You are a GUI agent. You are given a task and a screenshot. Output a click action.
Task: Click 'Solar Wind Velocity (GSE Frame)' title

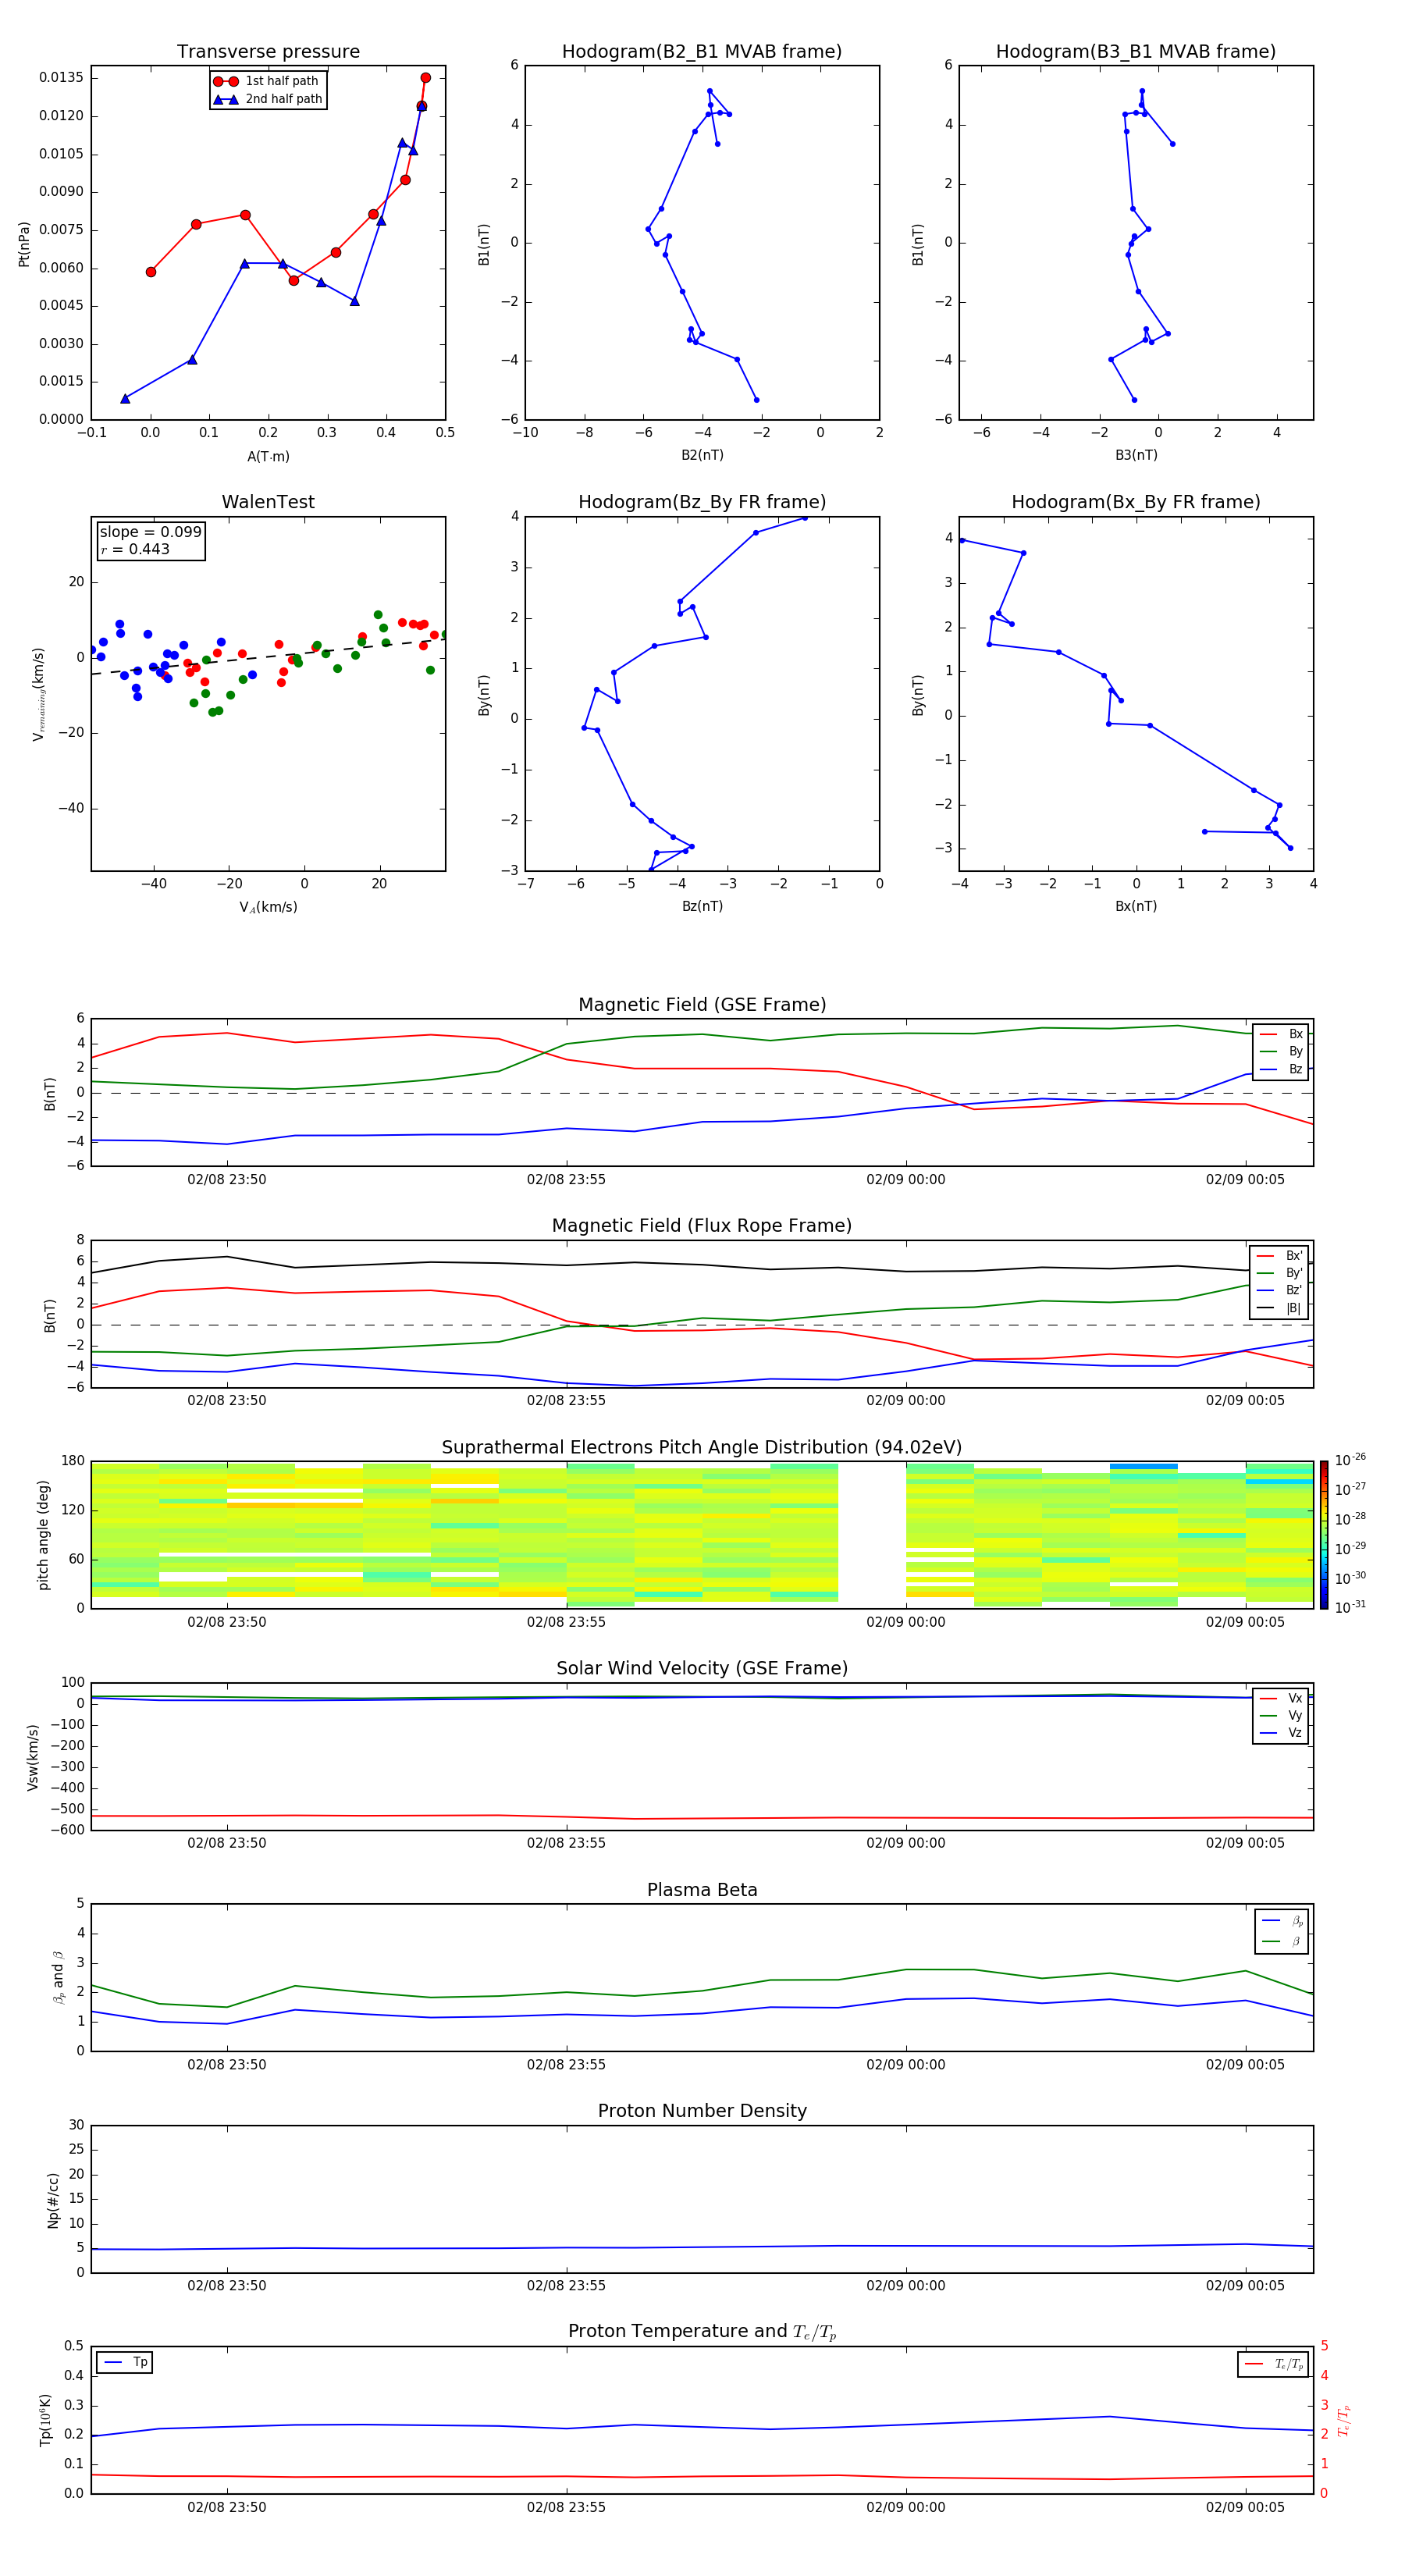(702, 1668)
